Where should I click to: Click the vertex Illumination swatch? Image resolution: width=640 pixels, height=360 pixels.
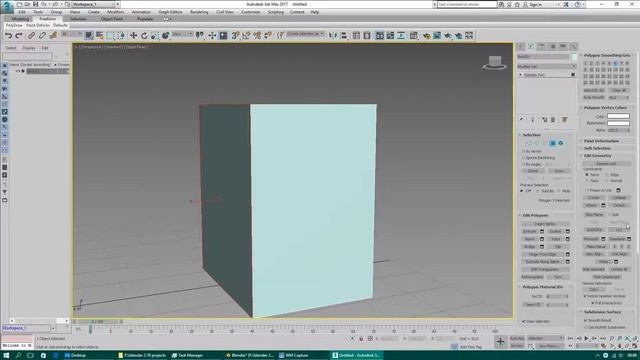coord(618,123)
